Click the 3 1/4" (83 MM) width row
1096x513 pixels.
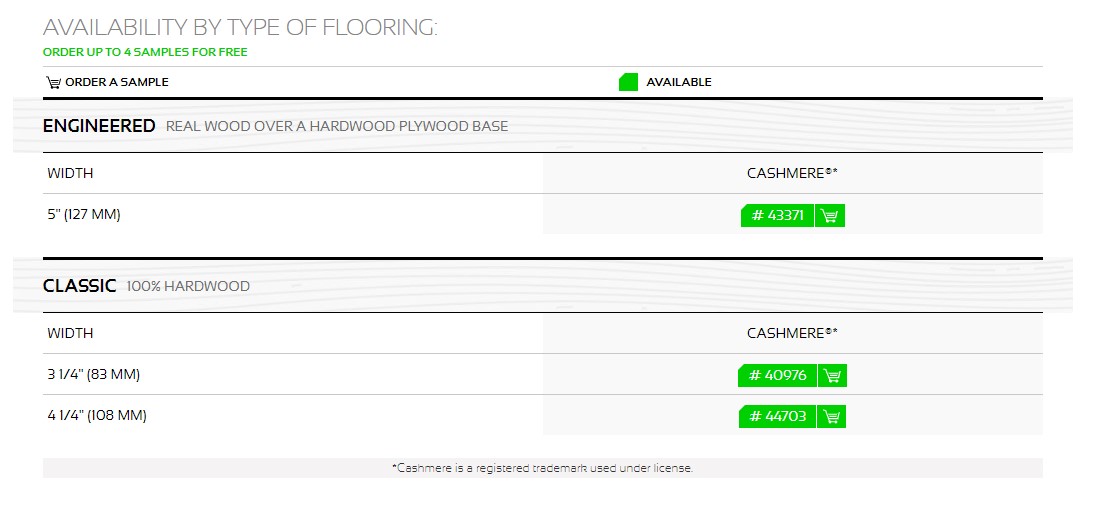(x=542, y=375)
